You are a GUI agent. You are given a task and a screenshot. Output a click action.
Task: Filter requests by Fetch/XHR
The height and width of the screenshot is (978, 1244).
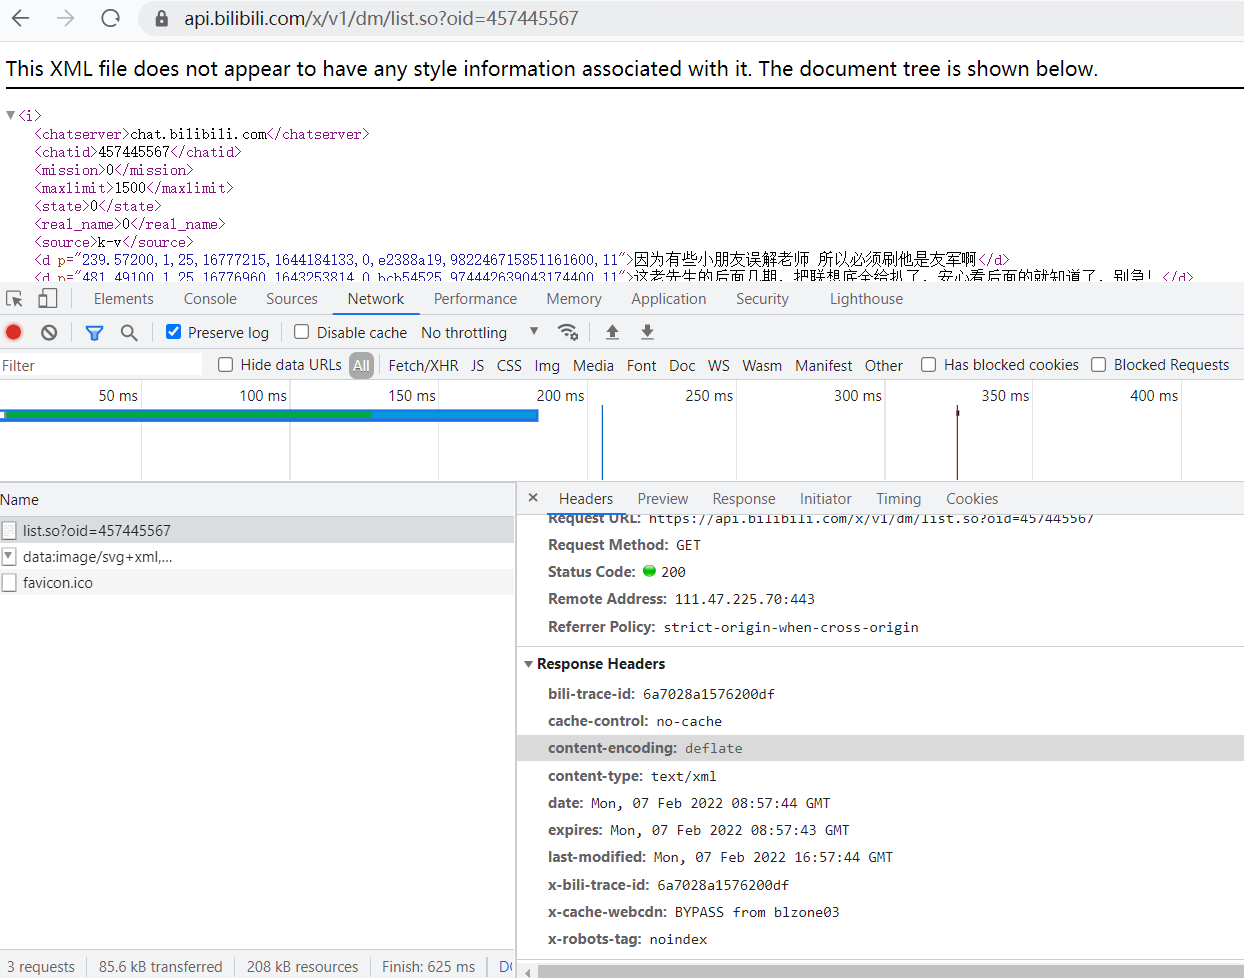[x=423, y=366]
